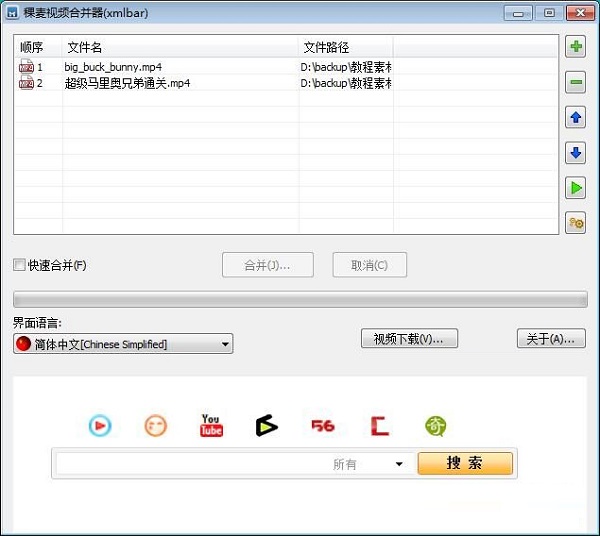
Task: Click the 取消(C) cancel button
Action: pyautogui.click(x=370, y=265)
